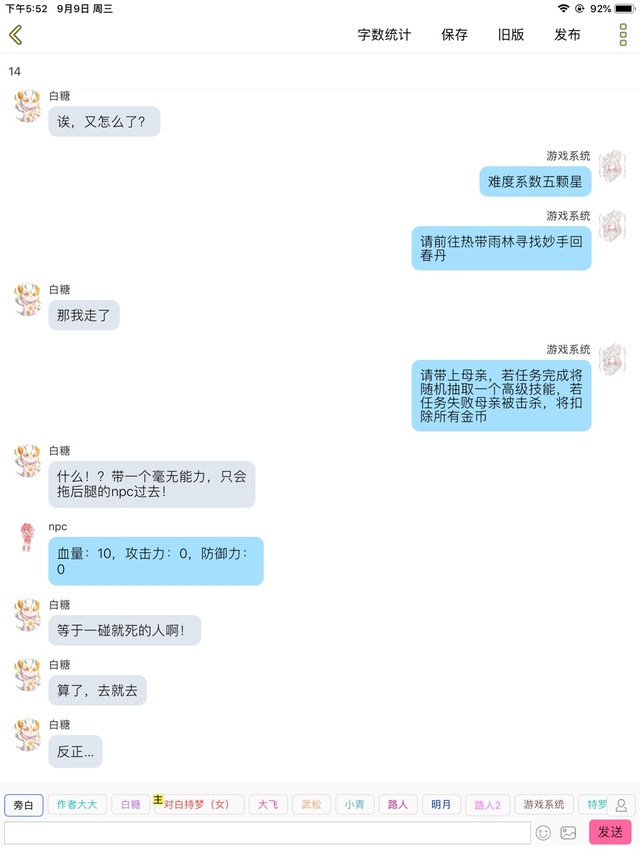Open 字数统计 word count
The image size is (640, 853).
click(384, 35)
